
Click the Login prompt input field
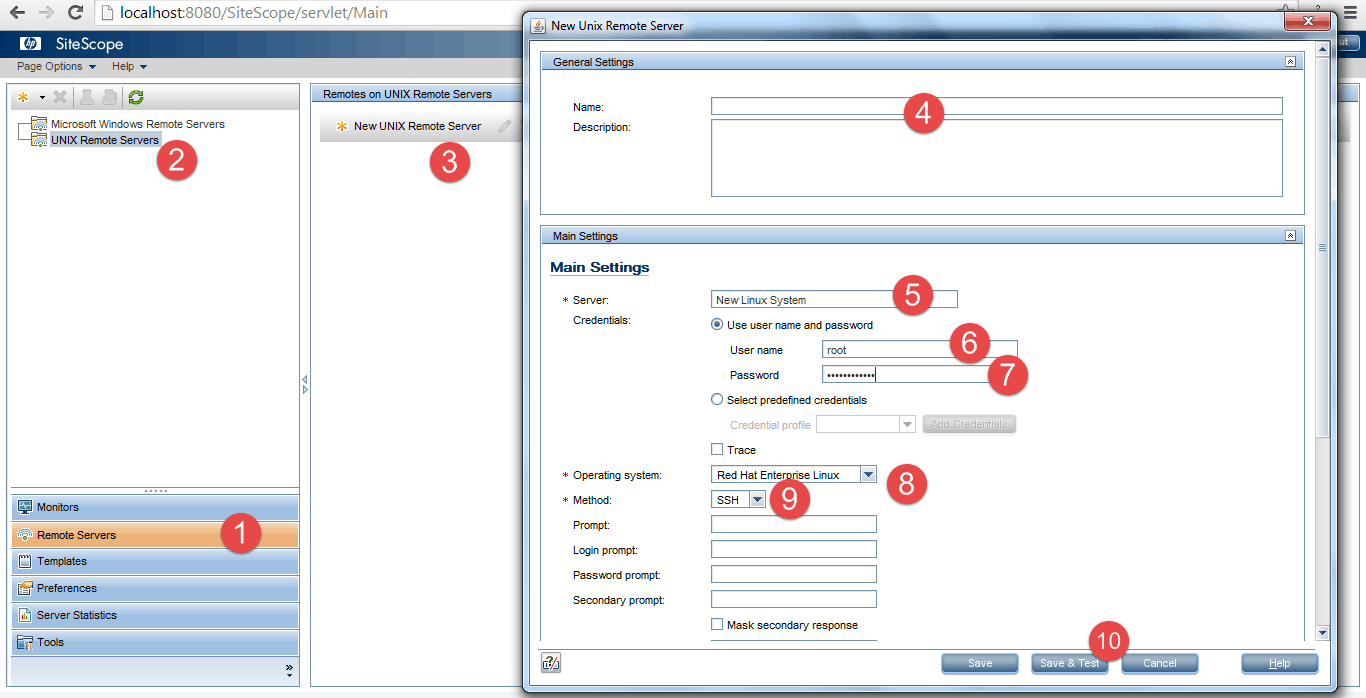[794, 549]
